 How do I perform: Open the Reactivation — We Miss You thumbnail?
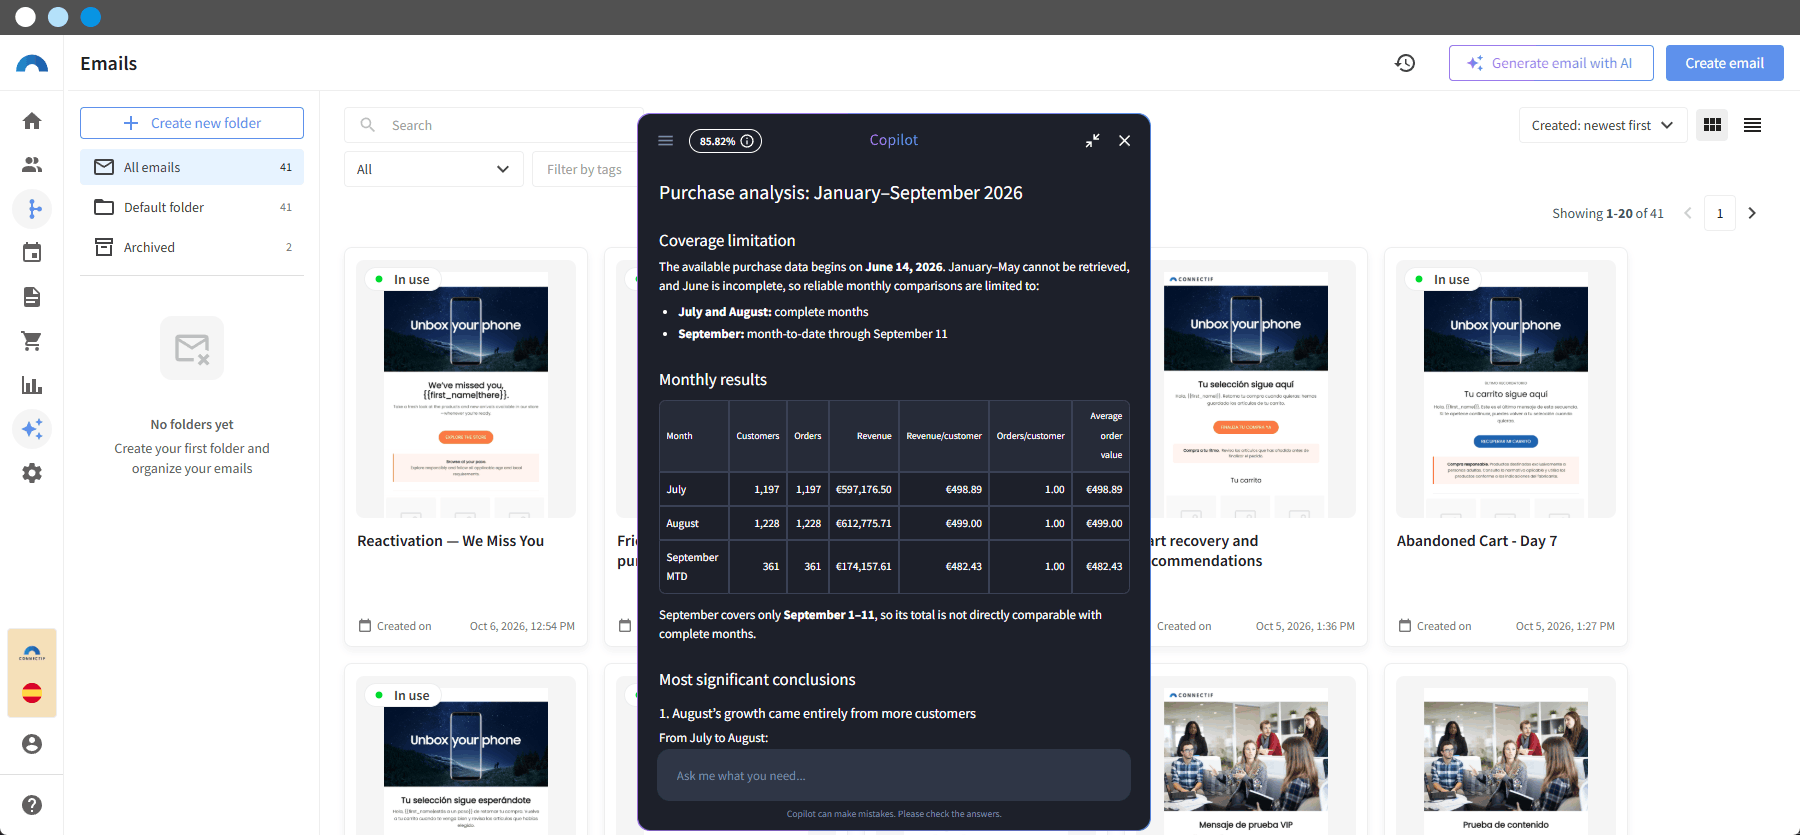[x=466, y=389]
